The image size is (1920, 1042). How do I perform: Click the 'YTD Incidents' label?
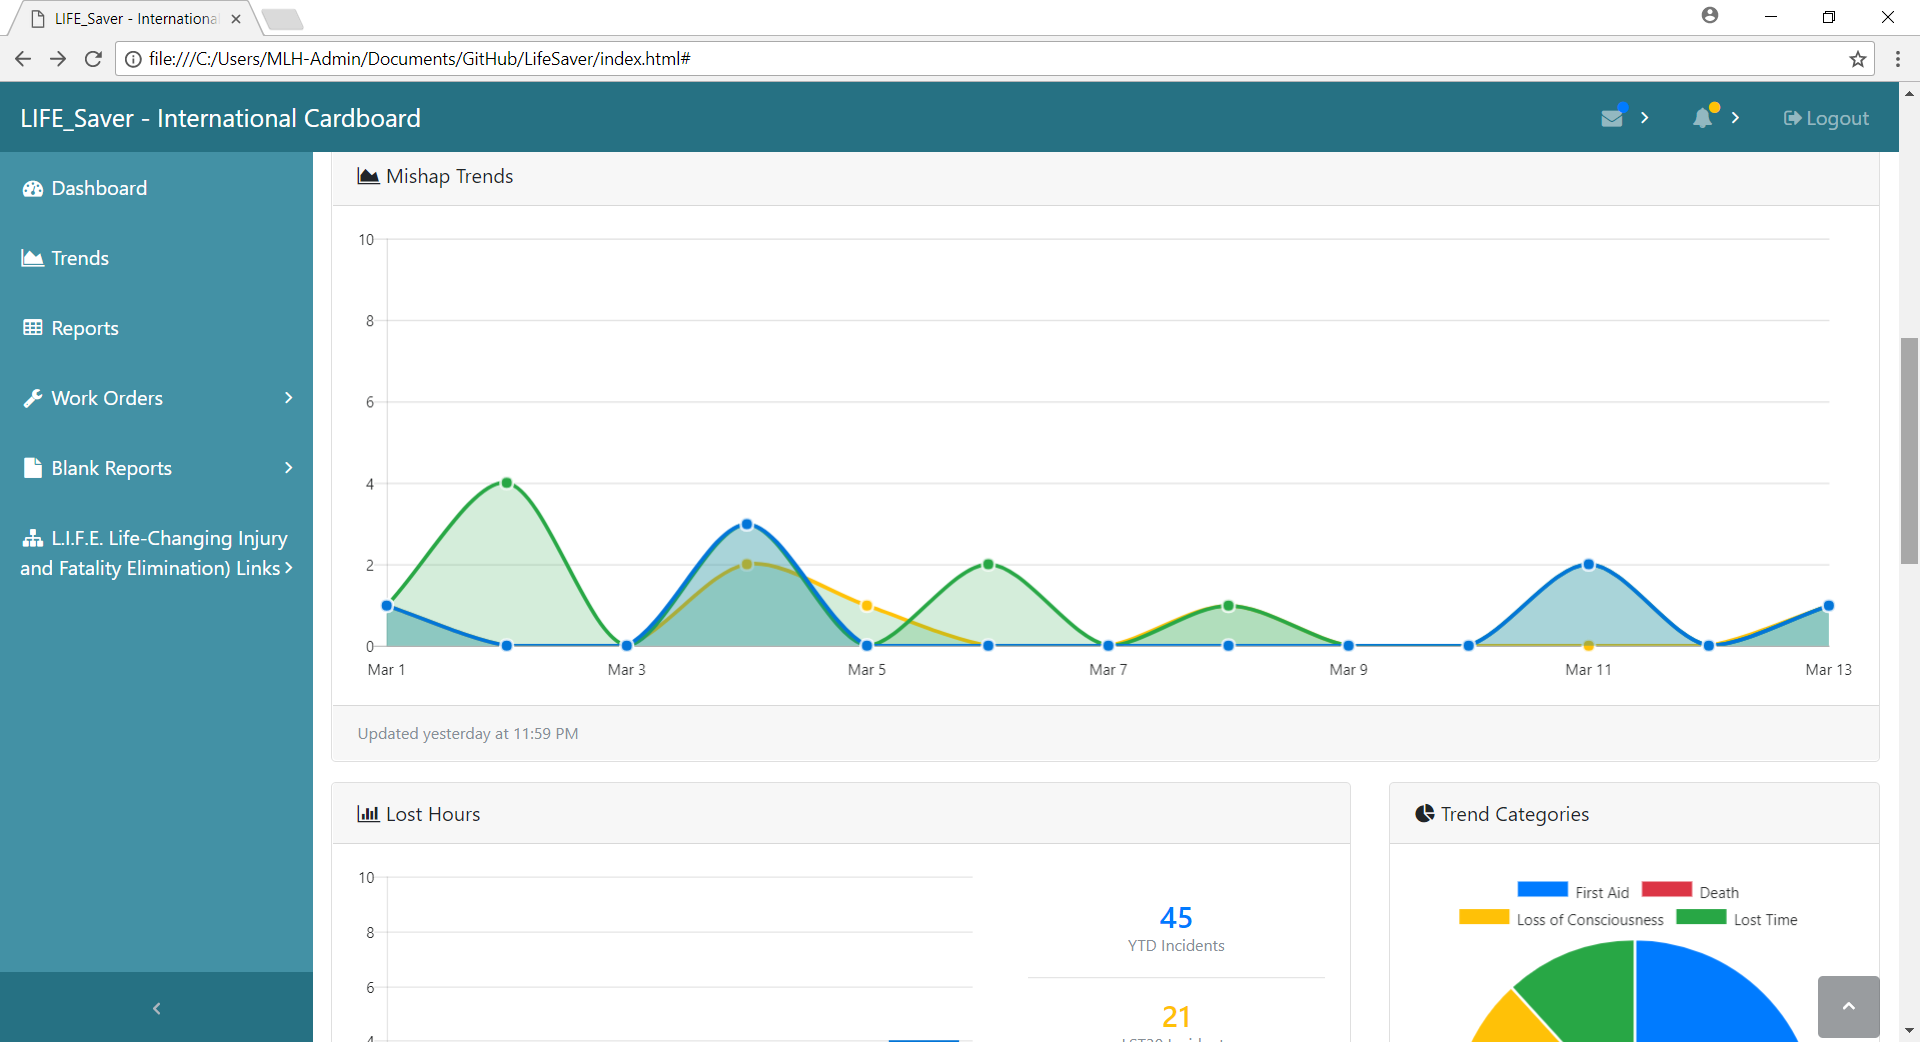pos(1176,946)
